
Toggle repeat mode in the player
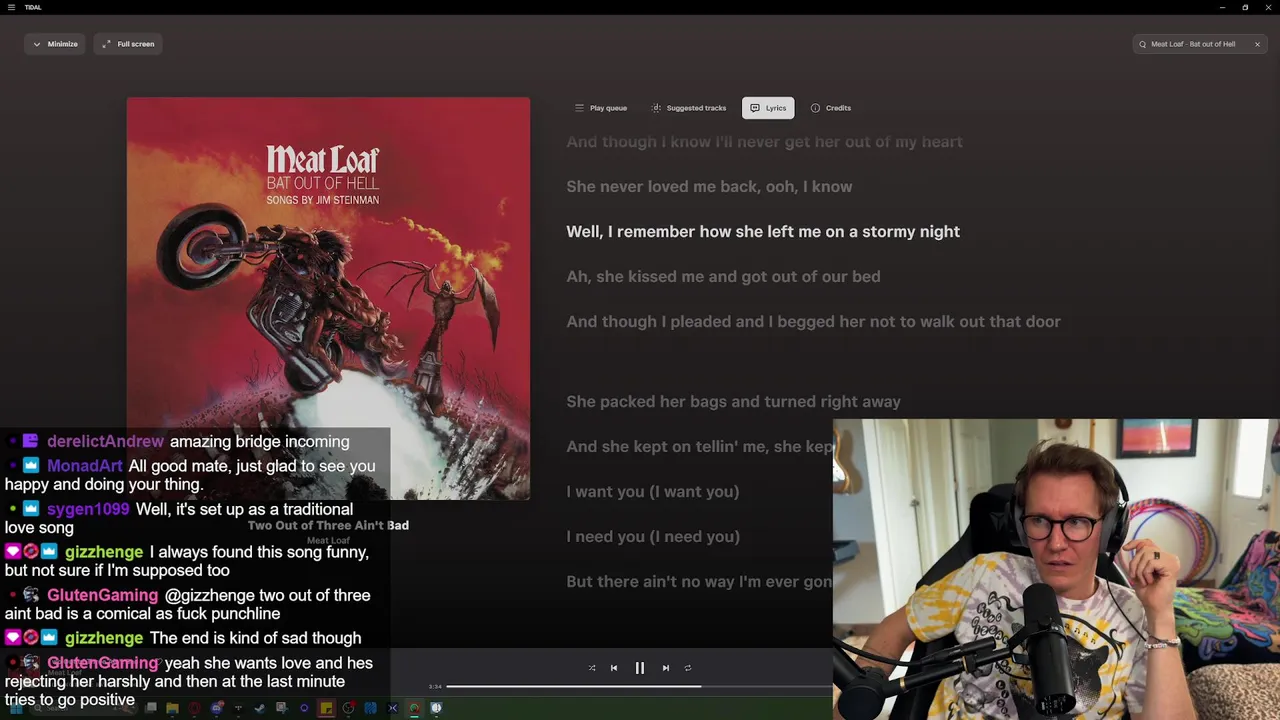pos(688,668)
